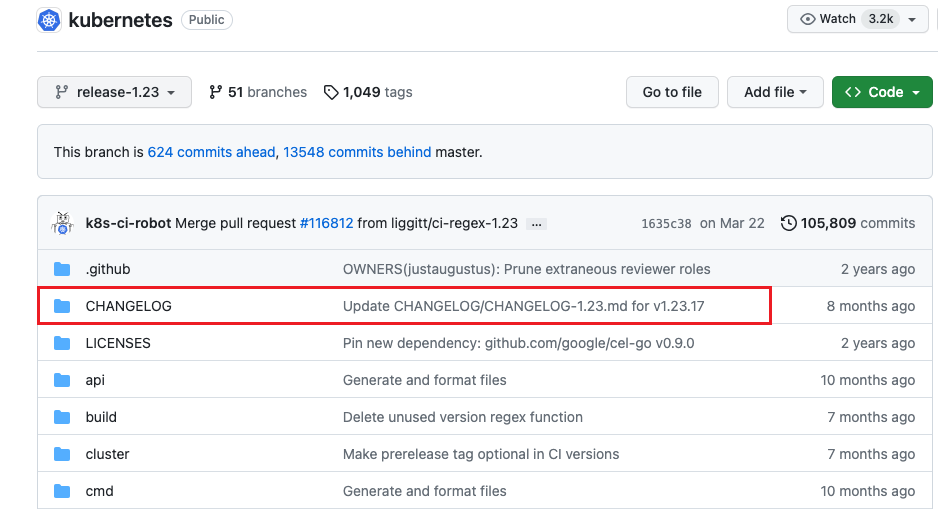Open the api row's Generate and format files commit
The width and height of the screenshot is (938, 509).
pyautogui.click(x=425, y=380)
